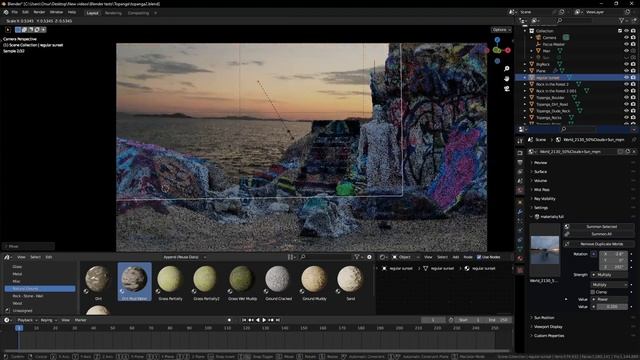Image resolution: width=640 pixels, height=360 pixels.
Task: Click the View Layer icon in top bar
Action: pos(577,12)
